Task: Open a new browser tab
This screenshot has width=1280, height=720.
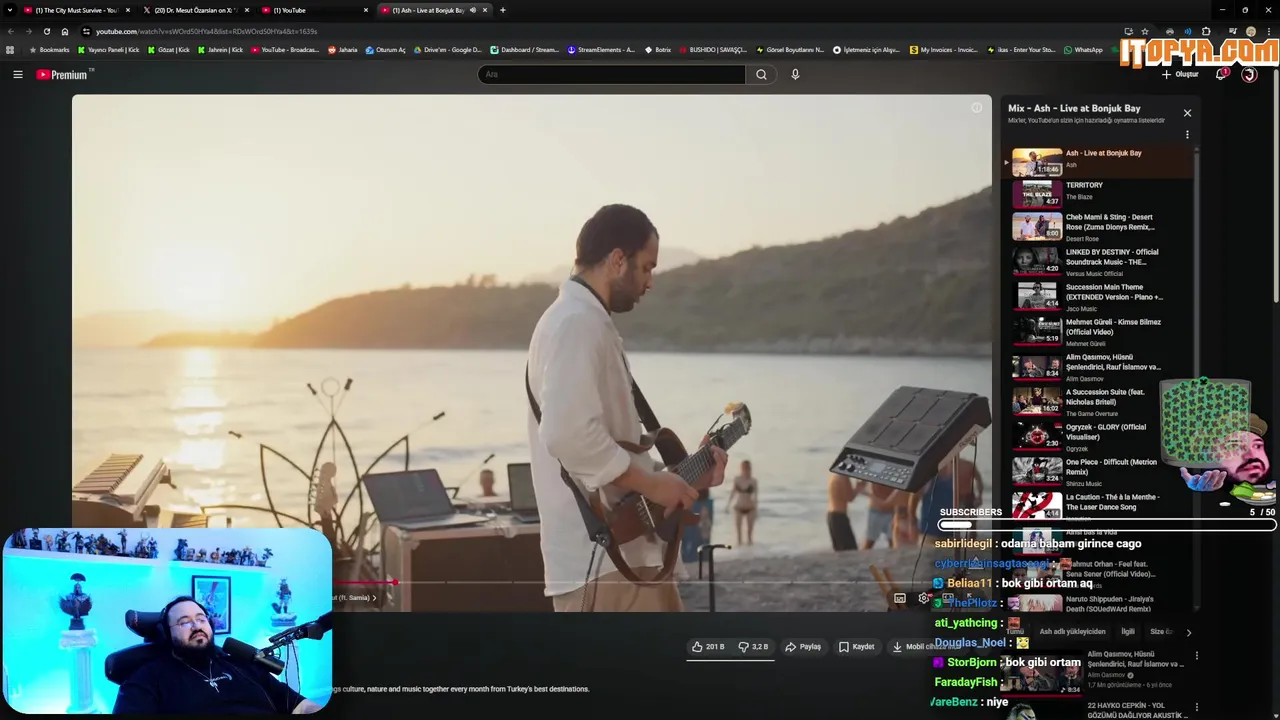Action: click(x=502, y=10)
